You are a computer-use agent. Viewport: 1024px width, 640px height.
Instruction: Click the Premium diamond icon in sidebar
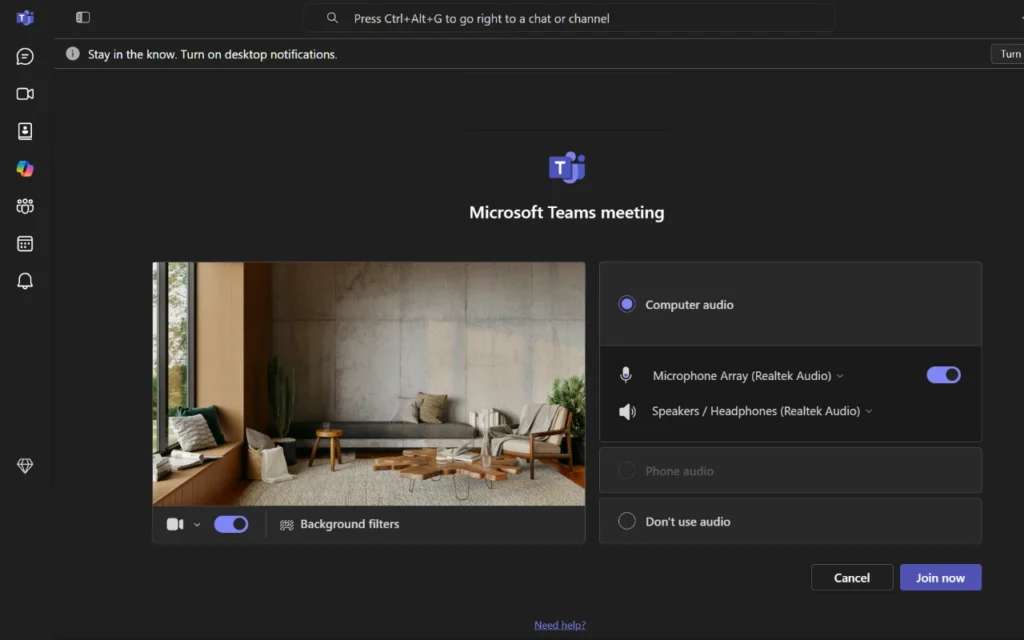[x=25, y=465]
